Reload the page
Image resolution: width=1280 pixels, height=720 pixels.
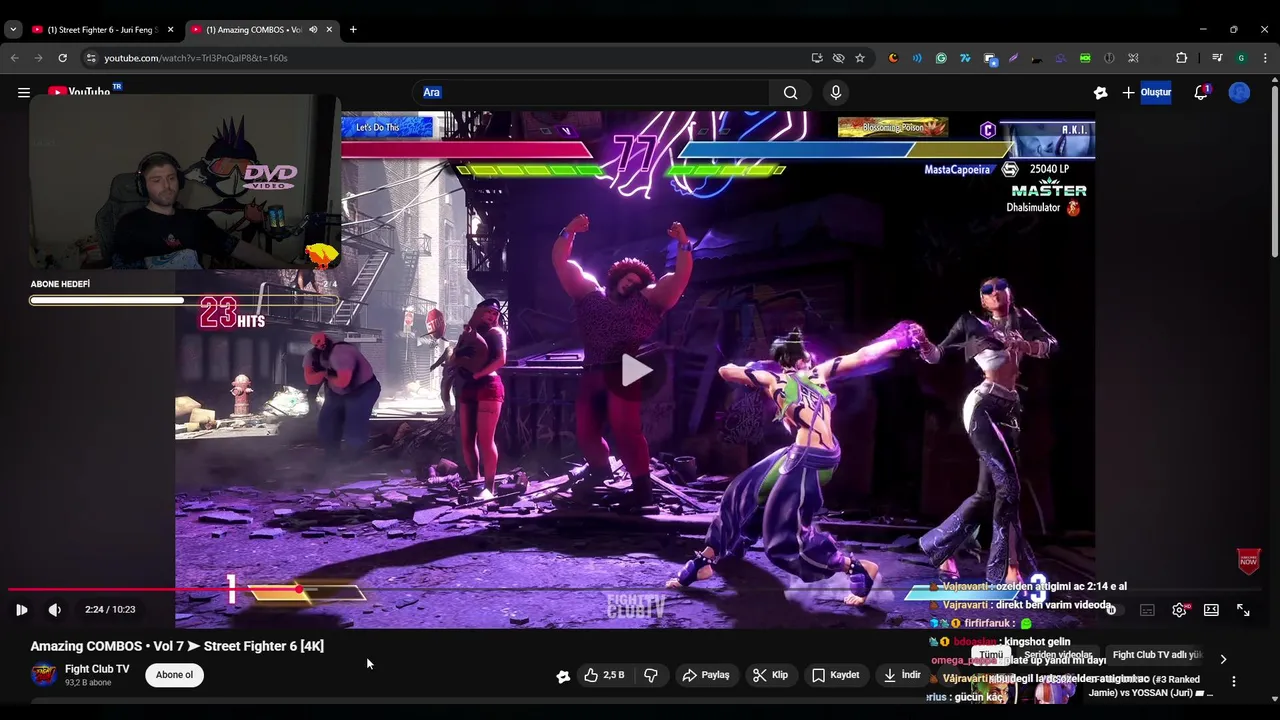click(x=62, y=58)
